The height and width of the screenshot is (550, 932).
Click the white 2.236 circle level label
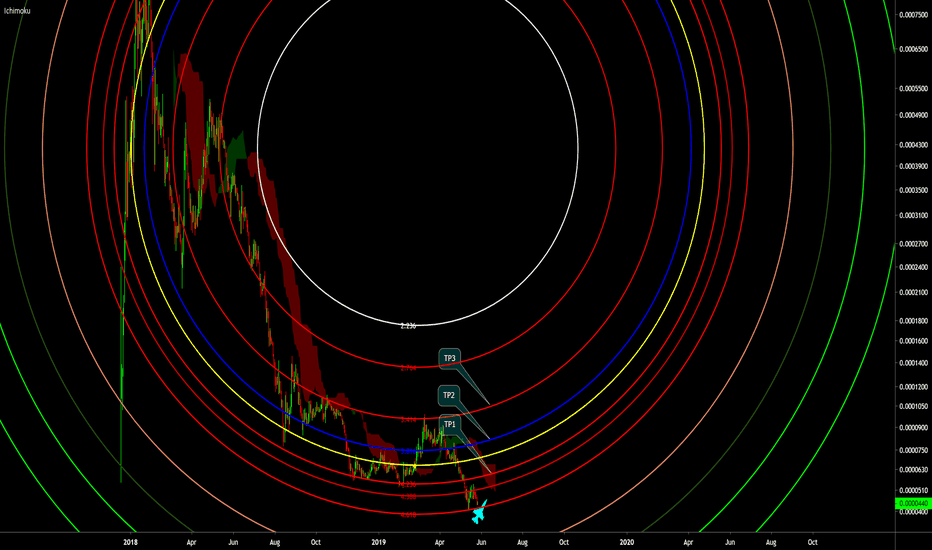click(408, 326)
